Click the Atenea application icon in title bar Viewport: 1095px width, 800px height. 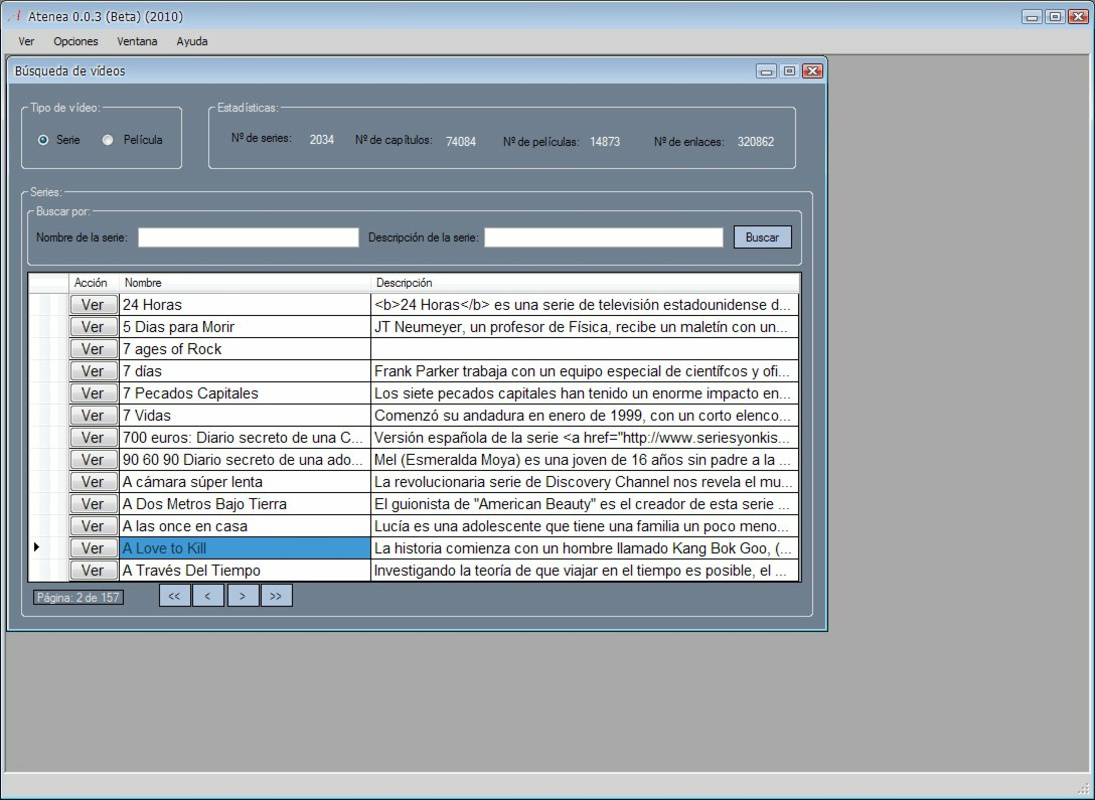click(15, 16)
